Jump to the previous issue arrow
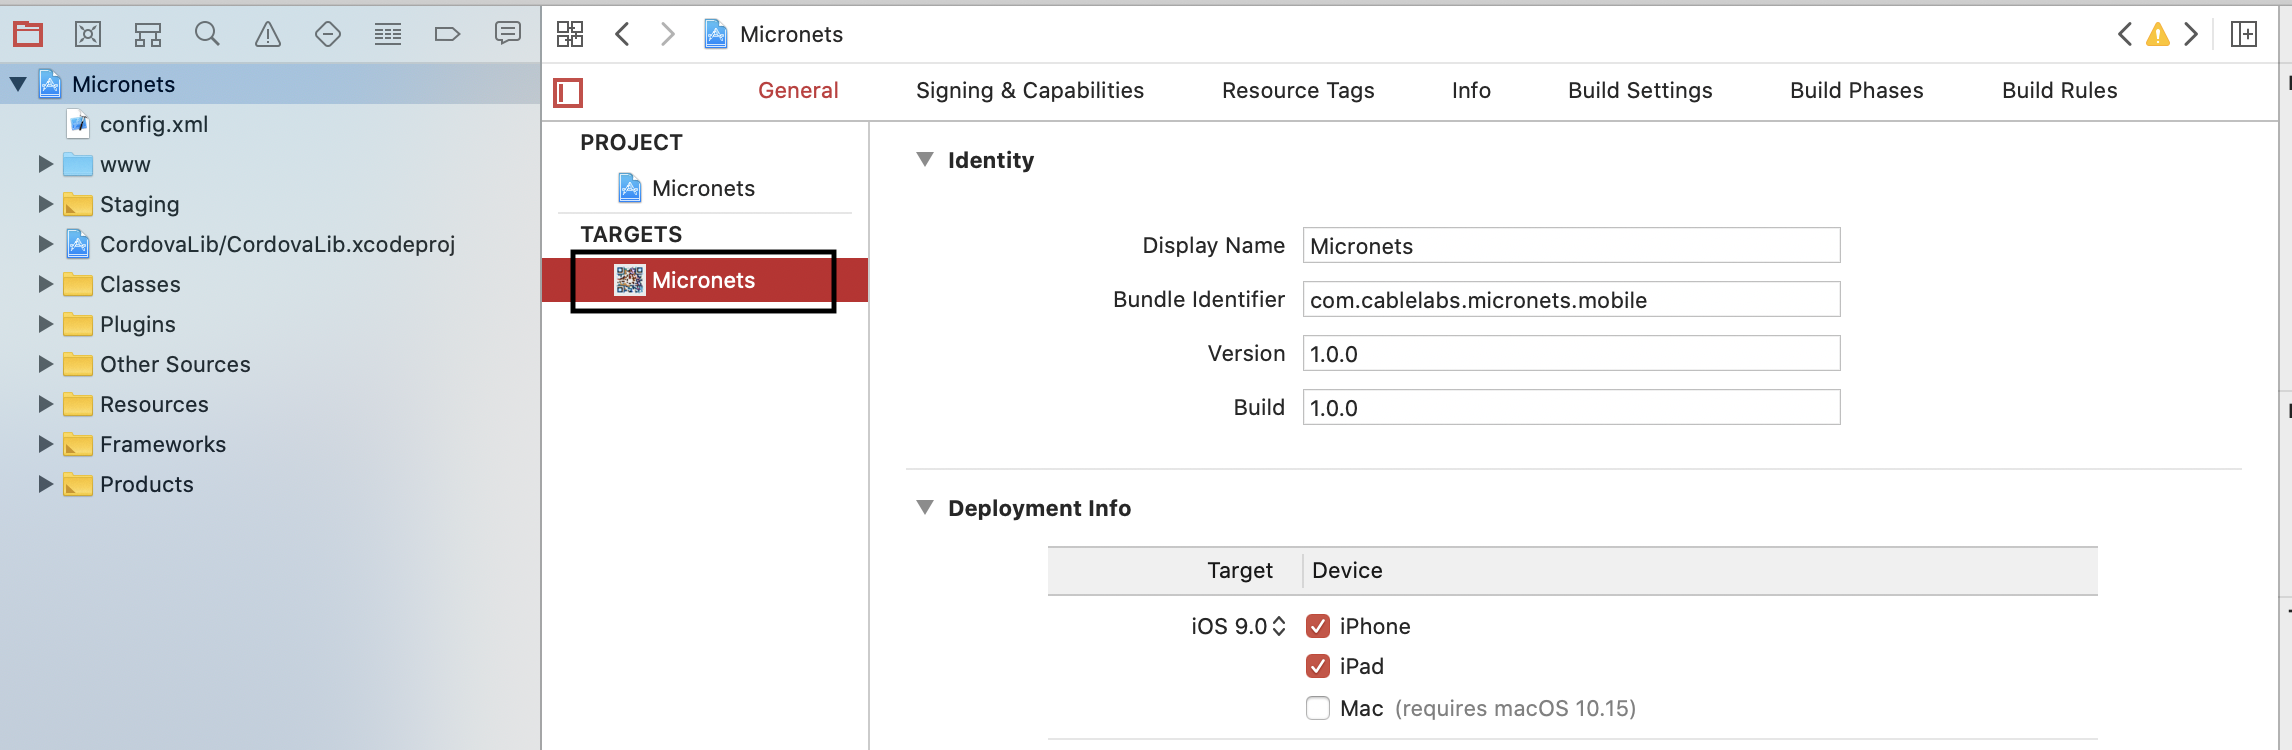 click(2125, 34)
